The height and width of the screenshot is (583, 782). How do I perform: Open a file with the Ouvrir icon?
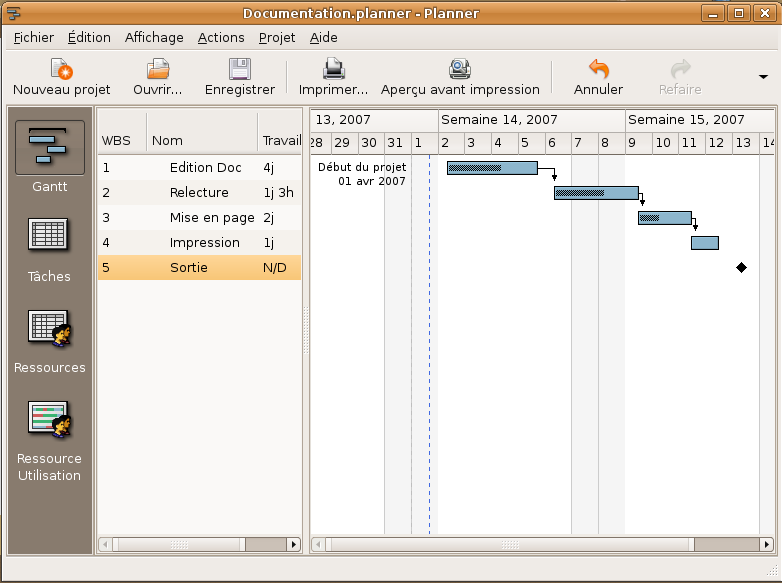pos(158,70)
